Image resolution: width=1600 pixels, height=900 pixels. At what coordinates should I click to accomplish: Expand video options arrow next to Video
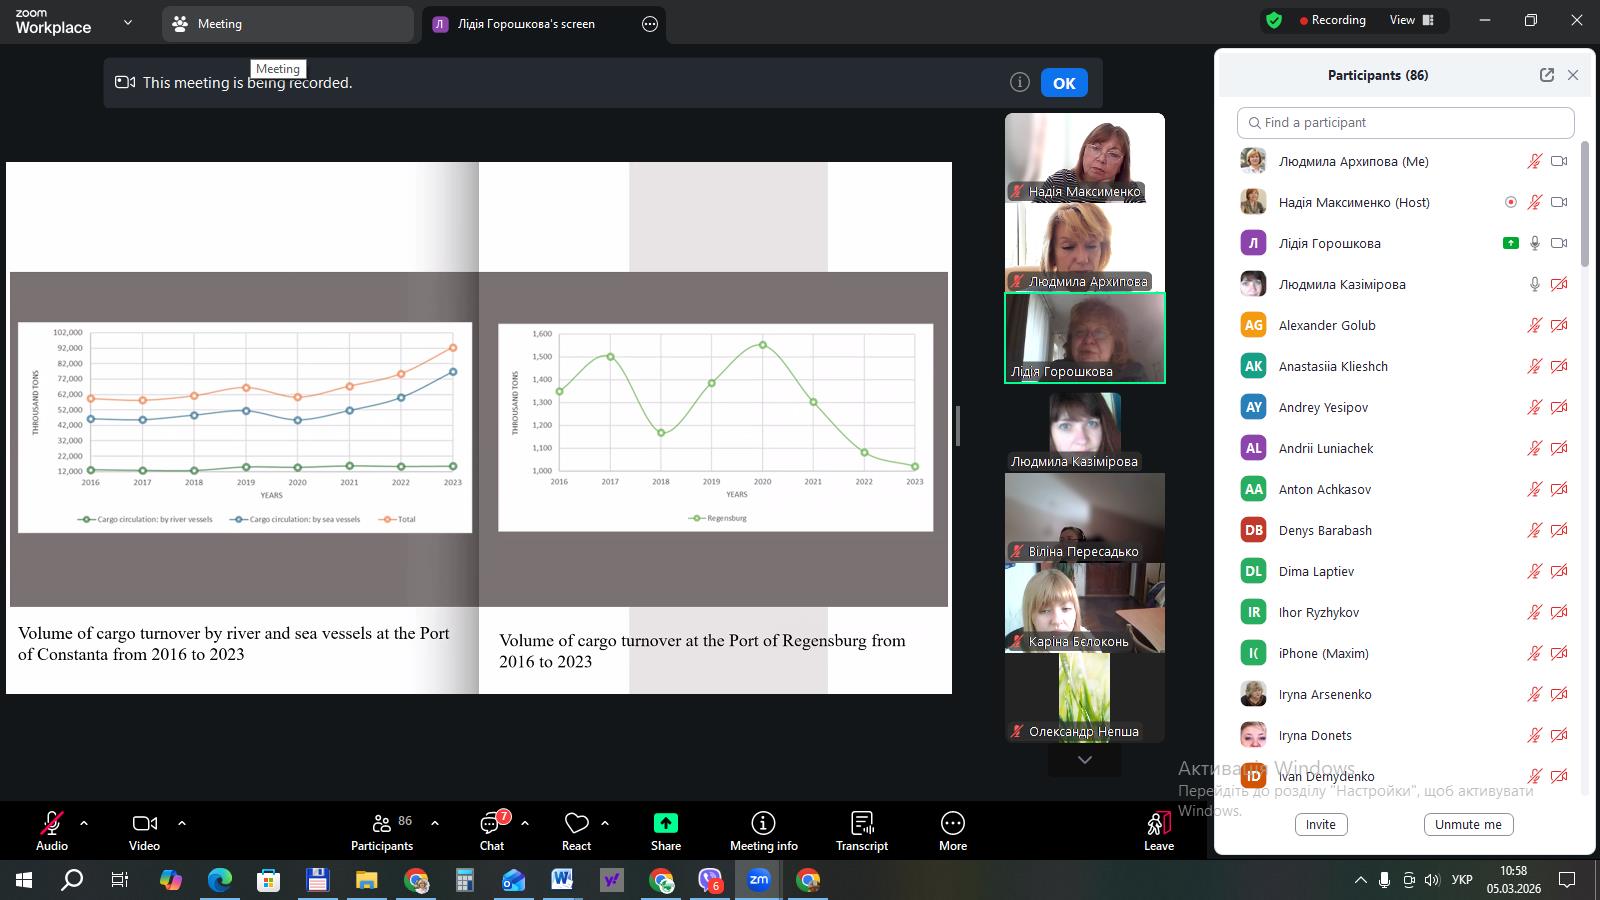pyautogui.click(x=182, y=823)
